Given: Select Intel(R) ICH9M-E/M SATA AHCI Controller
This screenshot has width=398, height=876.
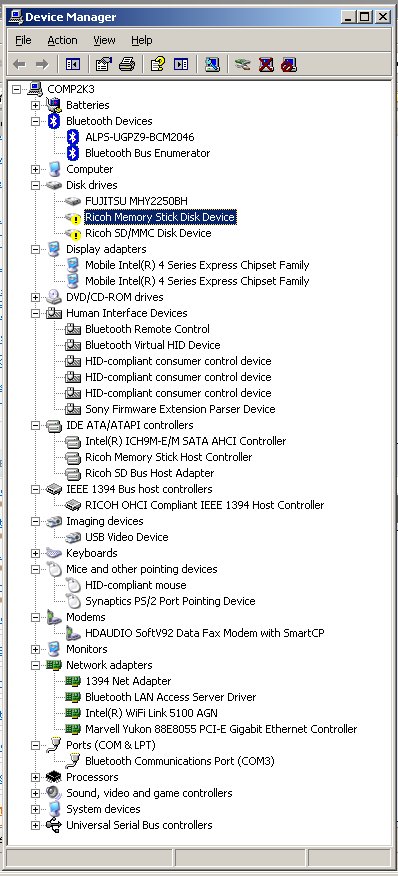Looking at the screenshot, I should pos(185,441).
